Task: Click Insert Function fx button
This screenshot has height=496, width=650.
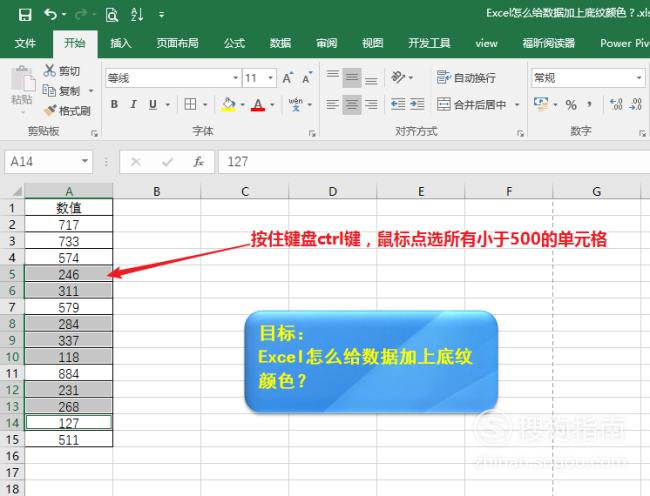Action: pos(199,162)
